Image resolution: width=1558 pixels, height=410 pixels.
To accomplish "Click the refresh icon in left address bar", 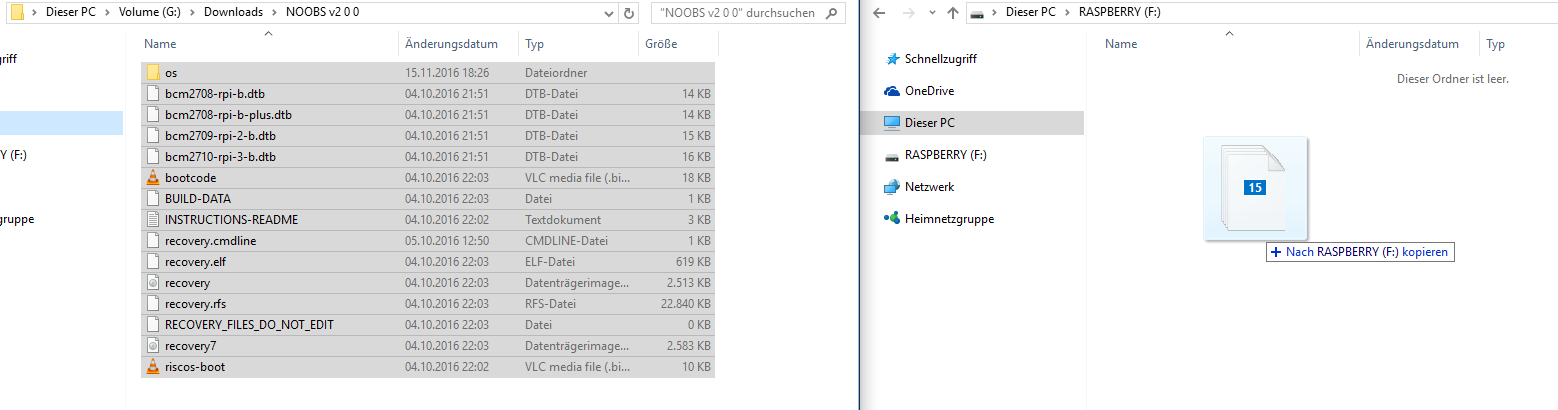I will point(629,13).
